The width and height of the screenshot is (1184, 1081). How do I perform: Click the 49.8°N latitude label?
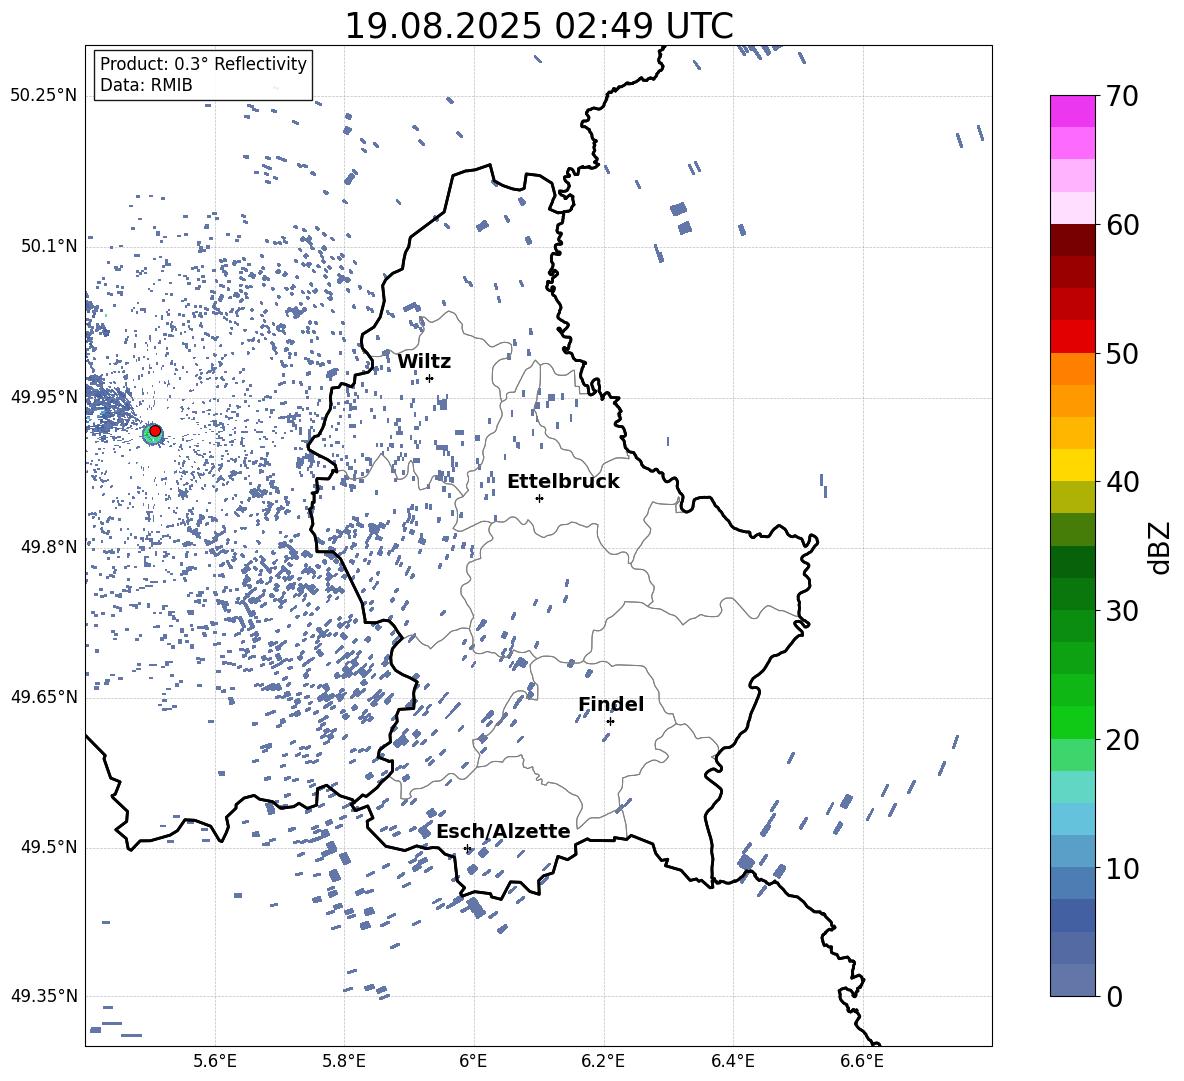click(x=49, y=547)
